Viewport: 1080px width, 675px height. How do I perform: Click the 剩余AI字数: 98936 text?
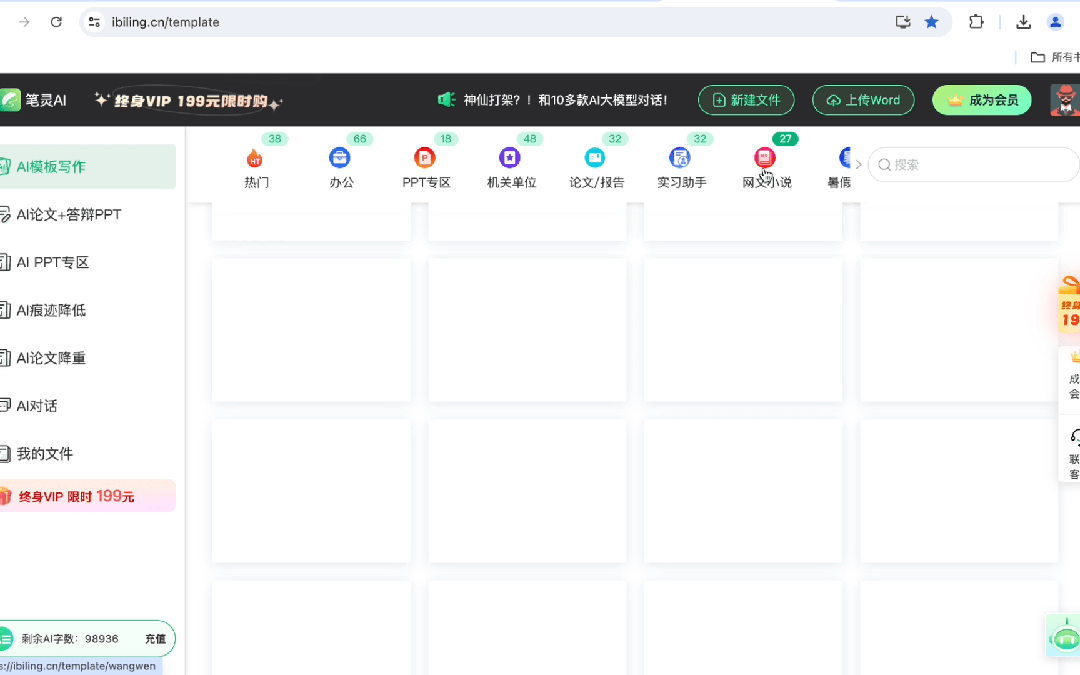70,639
